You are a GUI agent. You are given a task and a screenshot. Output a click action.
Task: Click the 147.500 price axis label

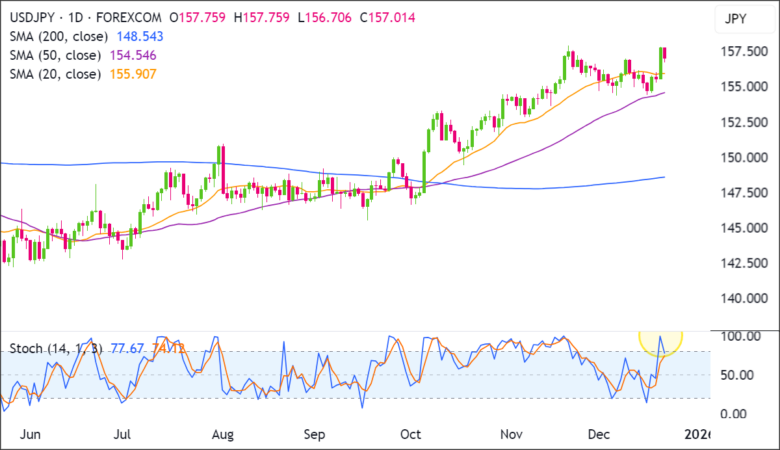744,193
